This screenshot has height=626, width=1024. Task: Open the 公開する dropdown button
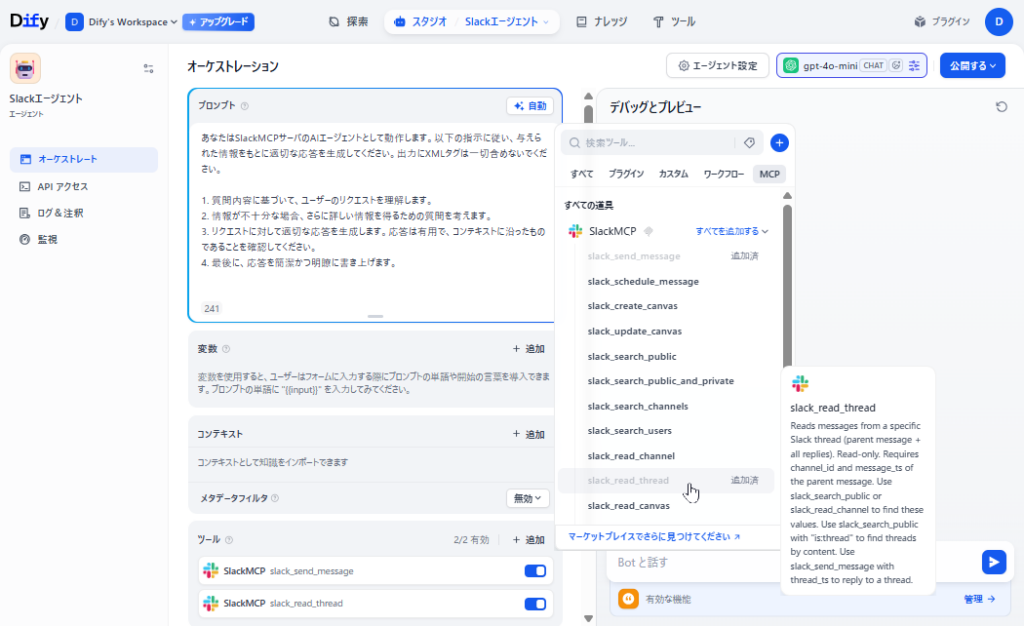click(972, 66)
